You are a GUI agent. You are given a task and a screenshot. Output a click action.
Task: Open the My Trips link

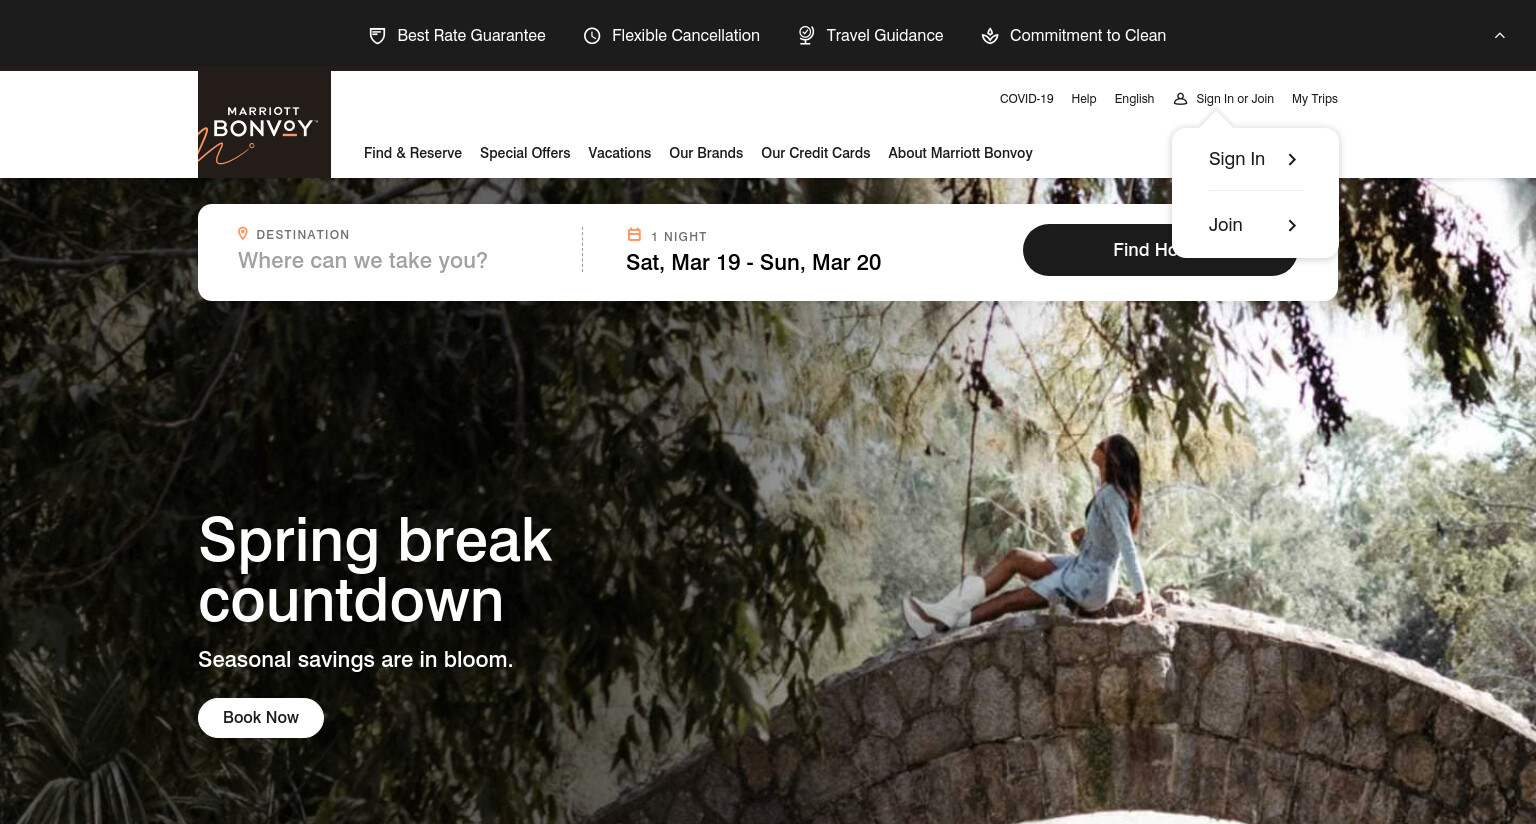pyautogui.click(x=1314, y=99)
